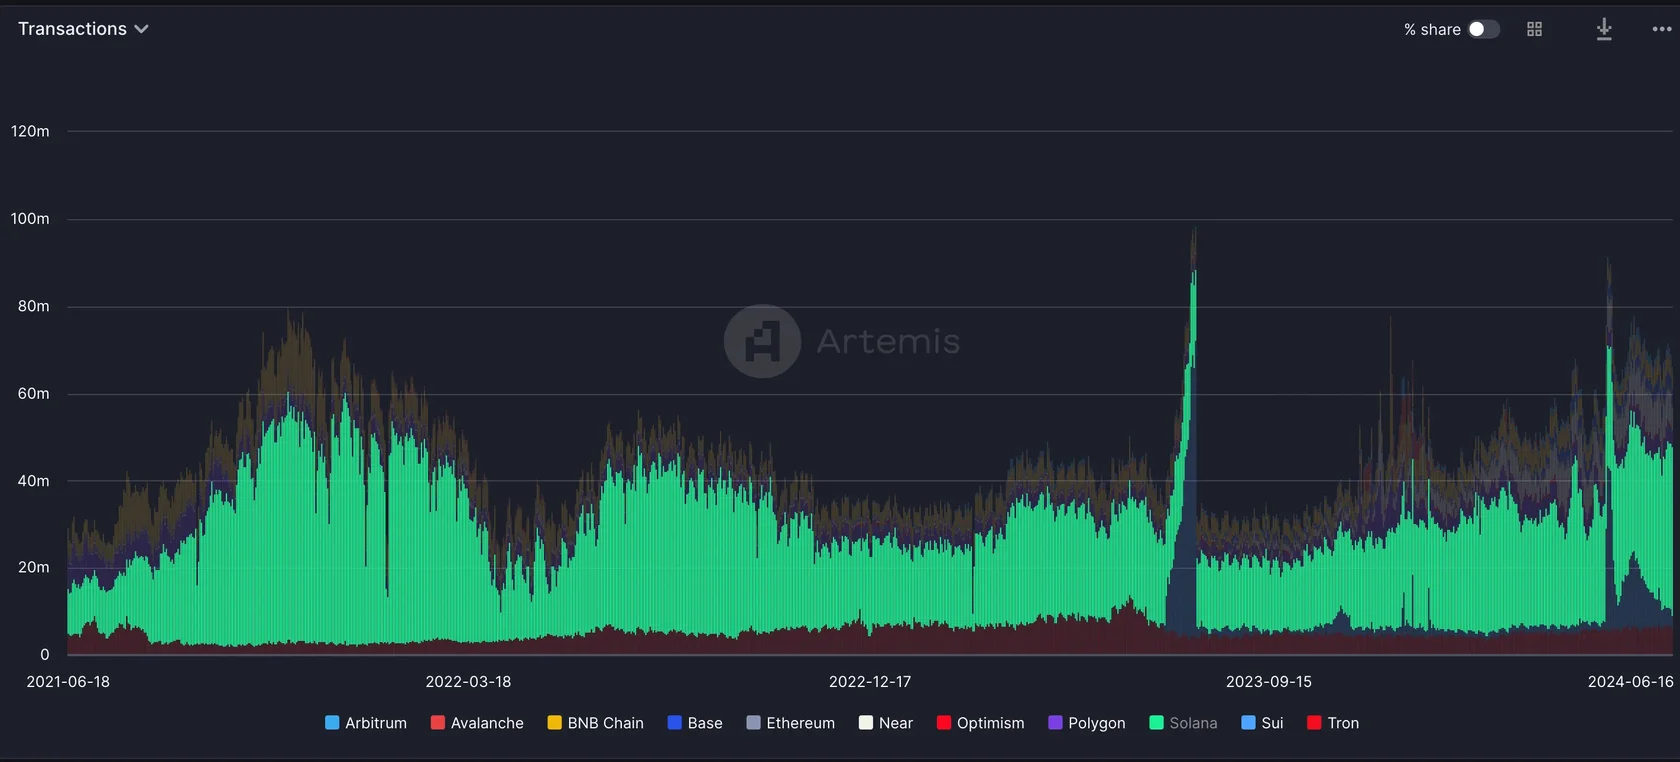Hide the Ethereum series via legend label
The height and width of the screenshot is (762, 1680).
pos(800,723)
